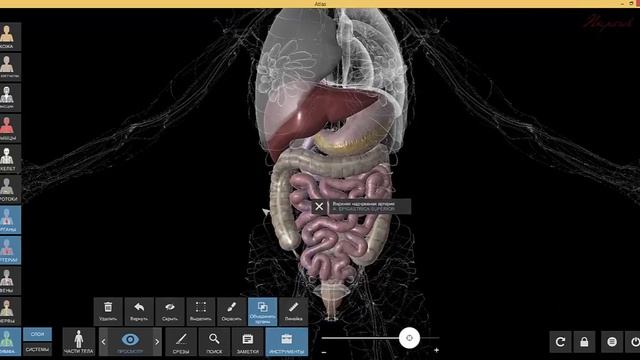This screenshot has width=640, height=360.
Task: Open Заметки (notes)
Action: pos(247,342)
